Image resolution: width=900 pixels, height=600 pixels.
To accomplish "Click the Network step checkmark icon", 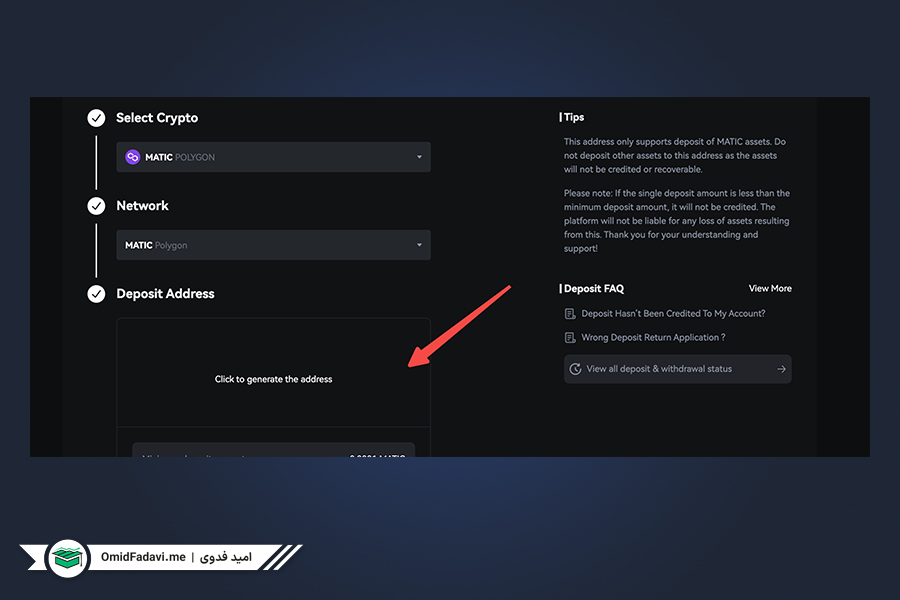I will pyautogui.click(x=96, y=206).
